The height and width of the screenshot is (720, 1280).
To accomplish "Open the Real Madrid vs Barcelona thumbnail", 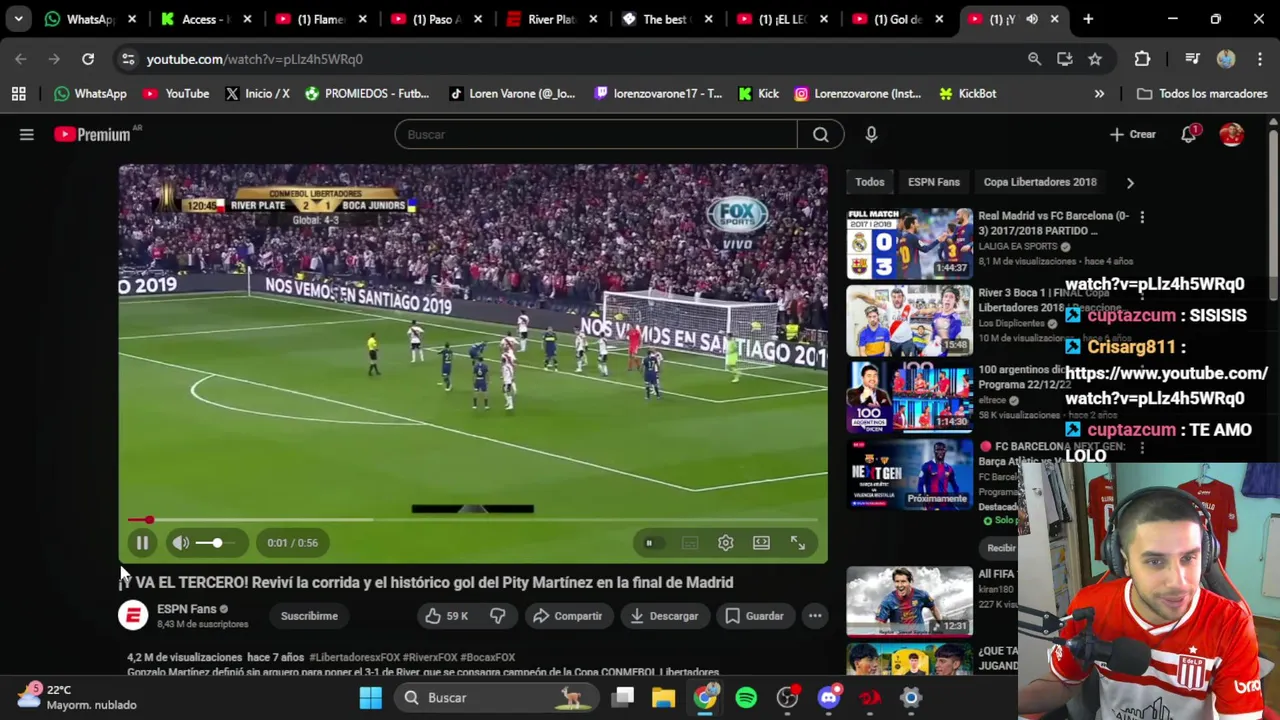I will tap(909, 243).
